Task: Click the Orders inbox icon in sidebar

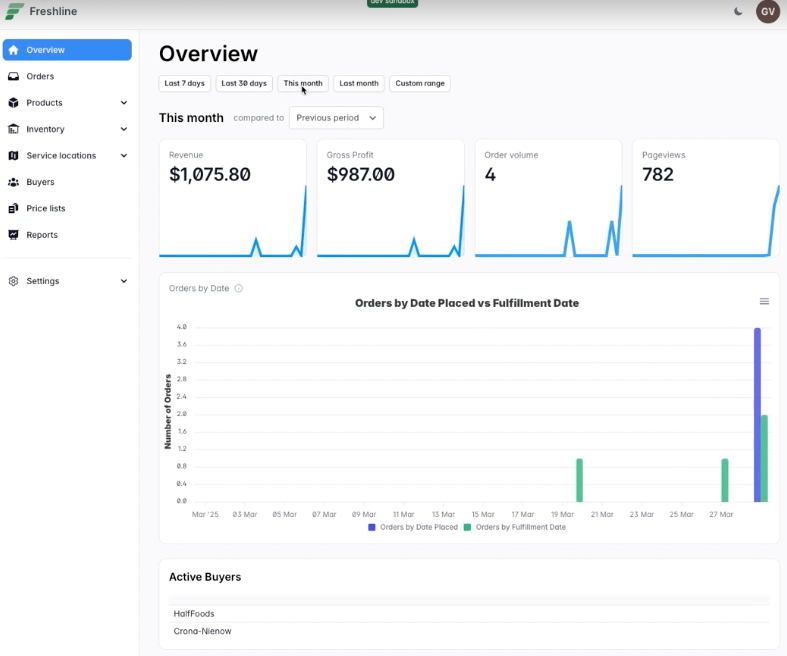Action: click(13, 76)
